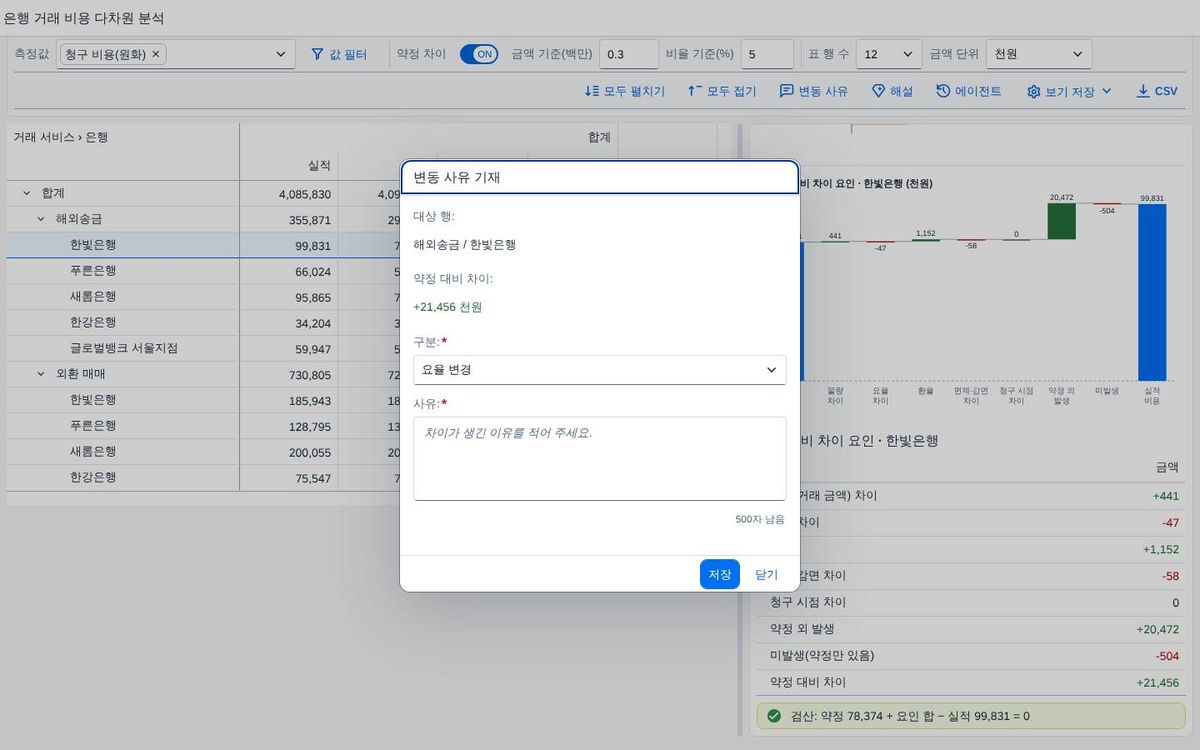Click the 사유 reason text area
This screenshot has height=750, width=1200.
pyautogui.click(x=599, y=459)
